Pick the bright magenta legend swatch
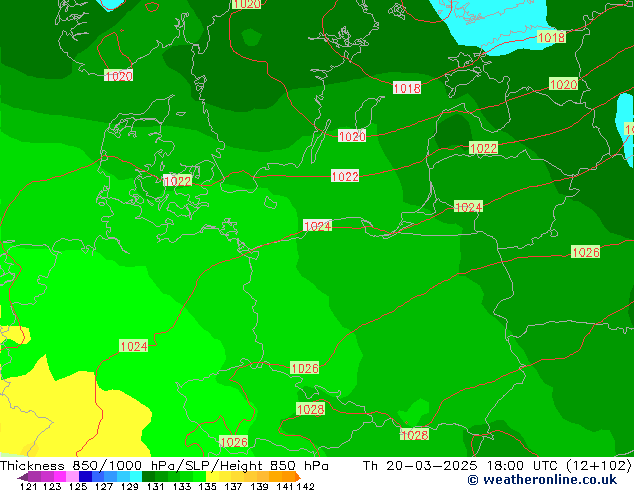This screenshot has width=634, height=490. 60,477
